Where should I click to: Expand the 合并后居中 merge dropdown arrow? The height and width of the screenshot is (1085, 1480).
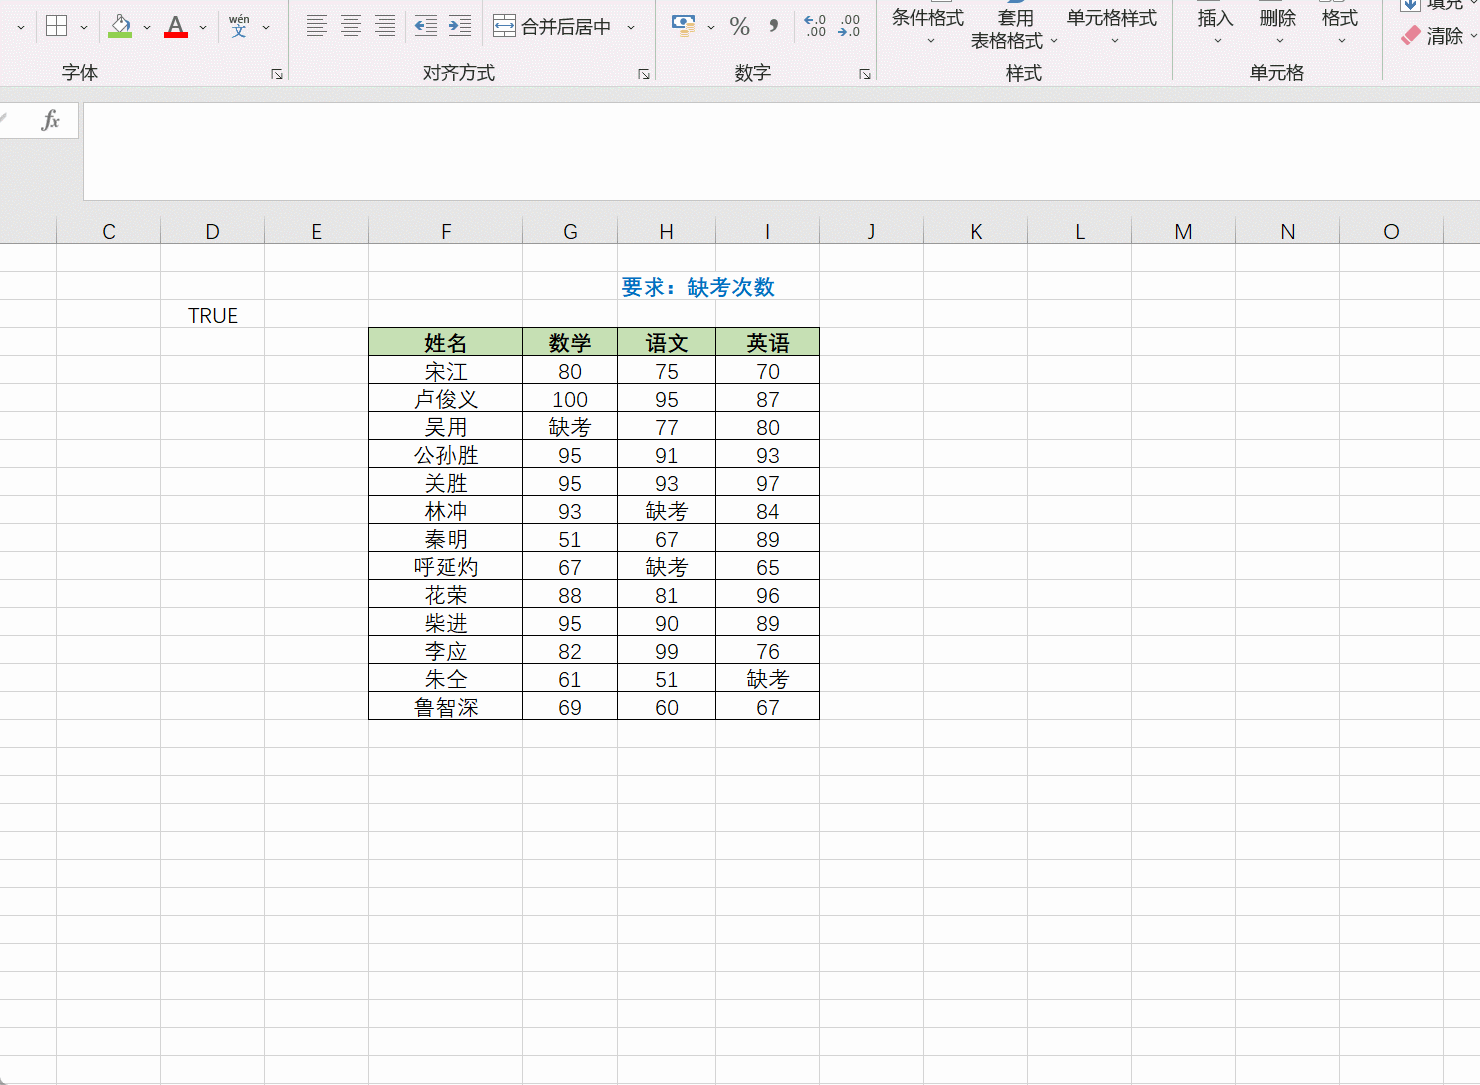631,27
